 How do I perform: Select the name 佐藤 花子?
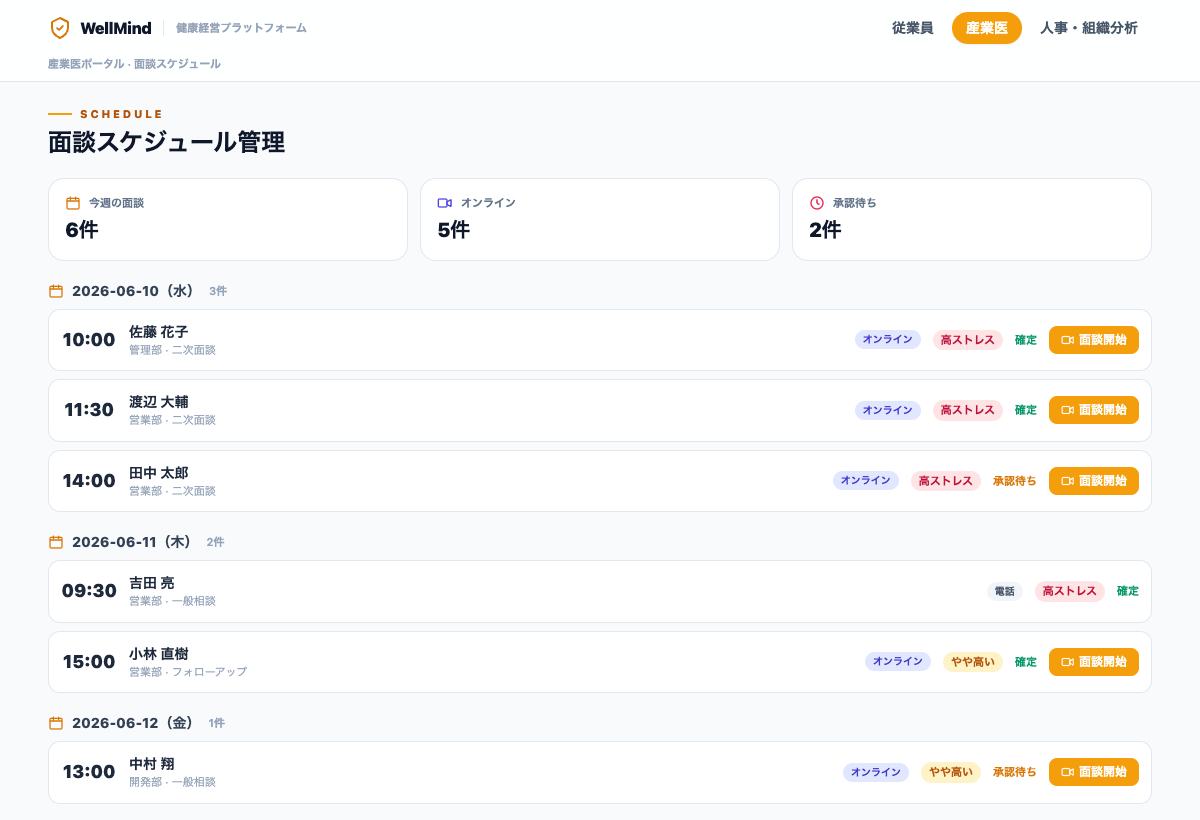click(158, 332)
